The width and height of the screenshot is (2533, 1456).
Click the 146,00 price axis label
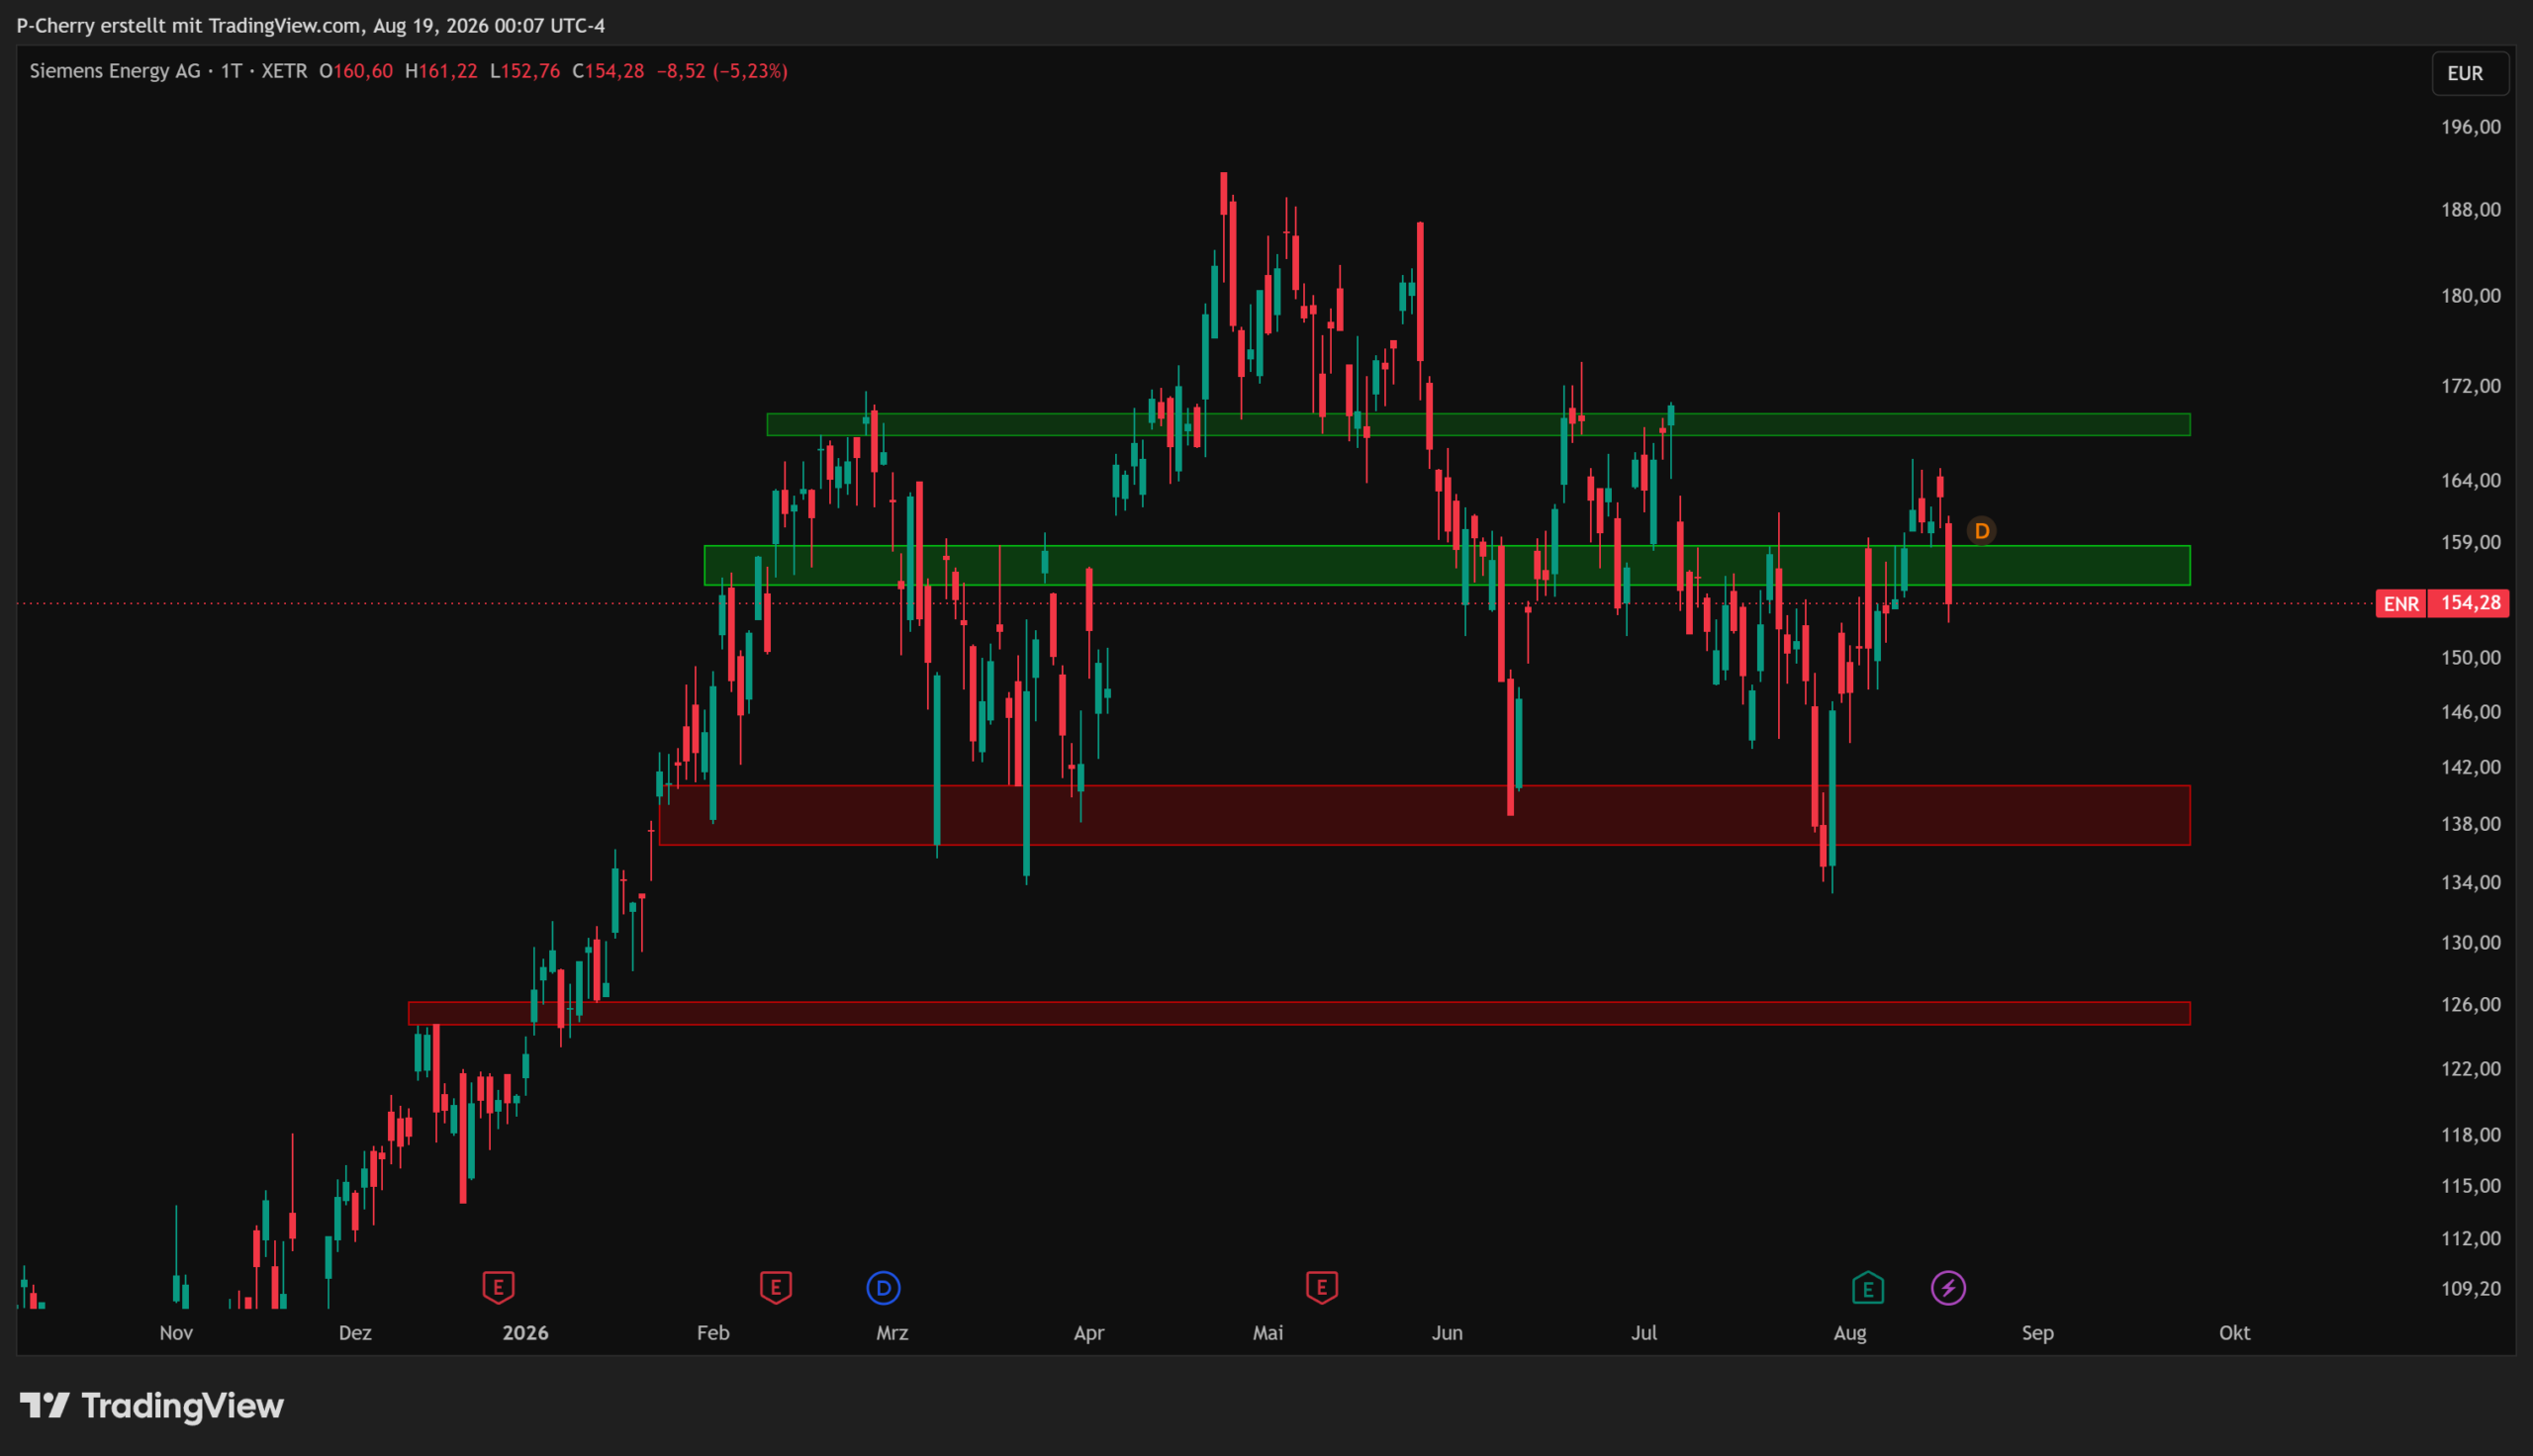[x=2470, y=712]
